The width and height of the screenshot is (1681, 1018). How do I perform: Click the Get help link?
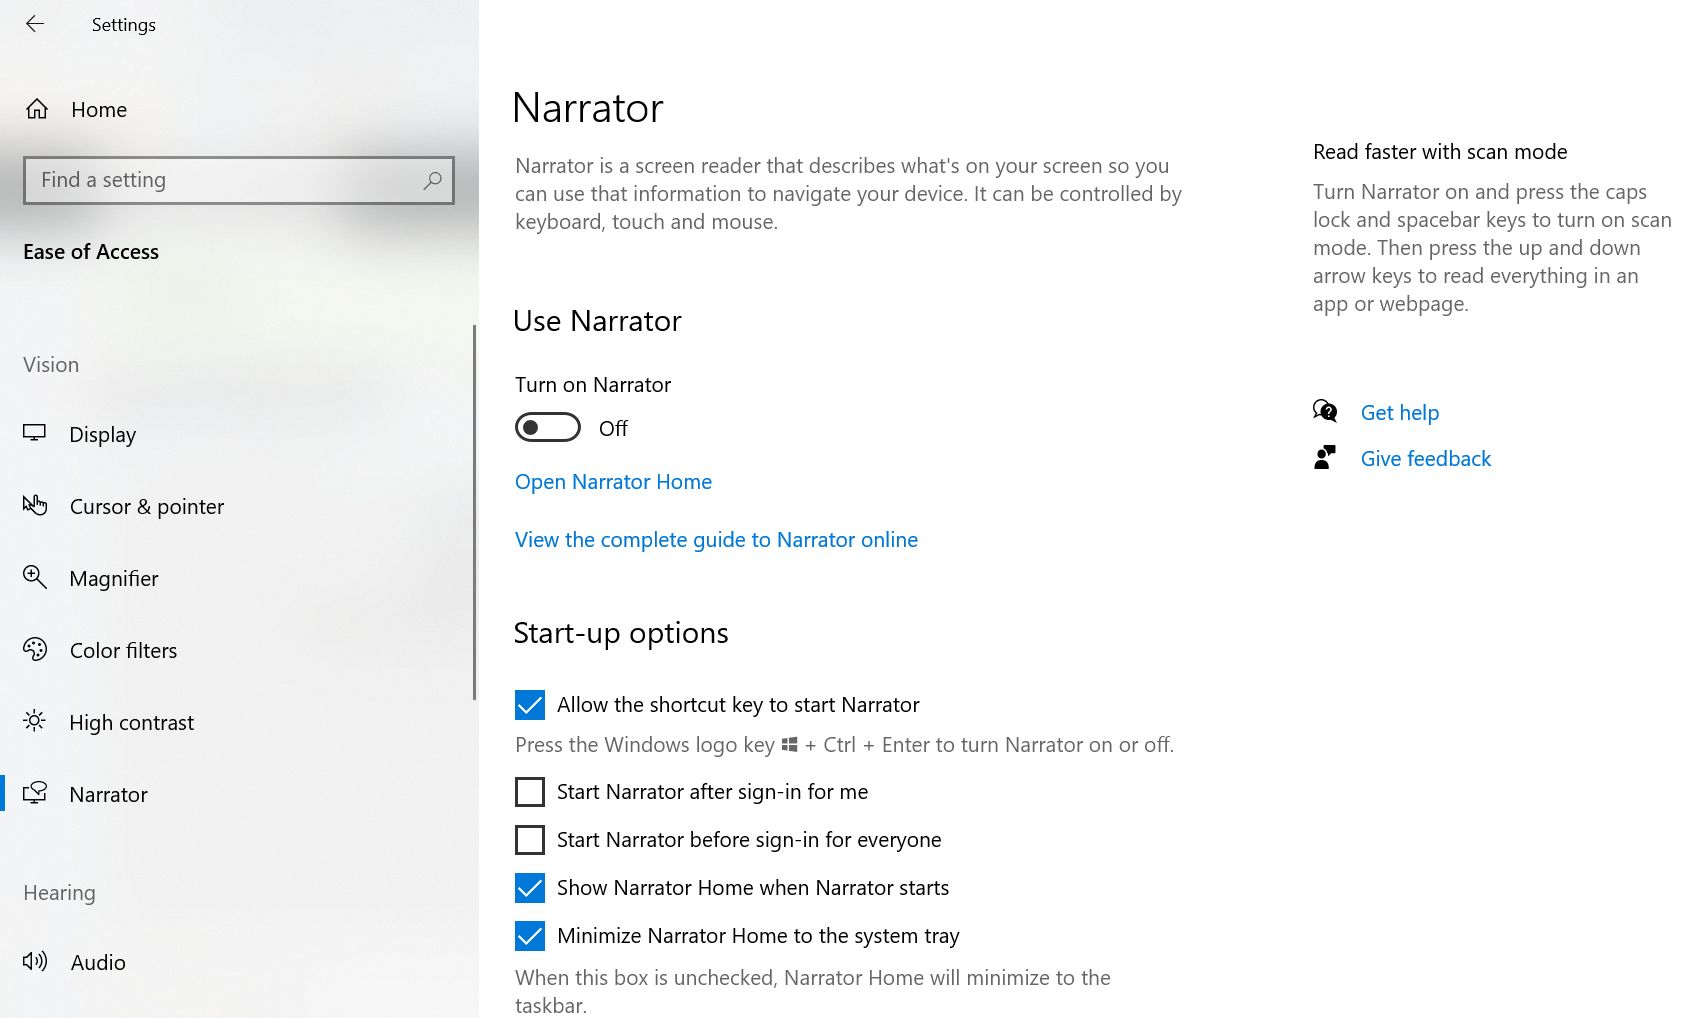(x=1399, y=412)
